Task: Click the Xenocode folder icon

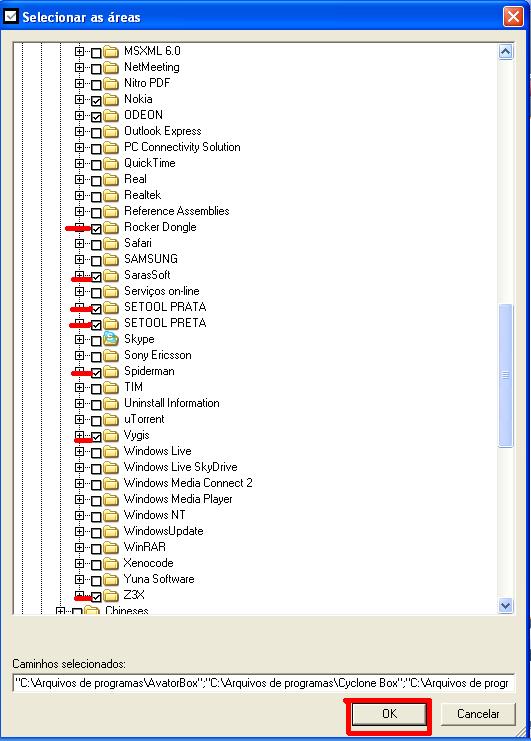Action: tap(111, 563)
